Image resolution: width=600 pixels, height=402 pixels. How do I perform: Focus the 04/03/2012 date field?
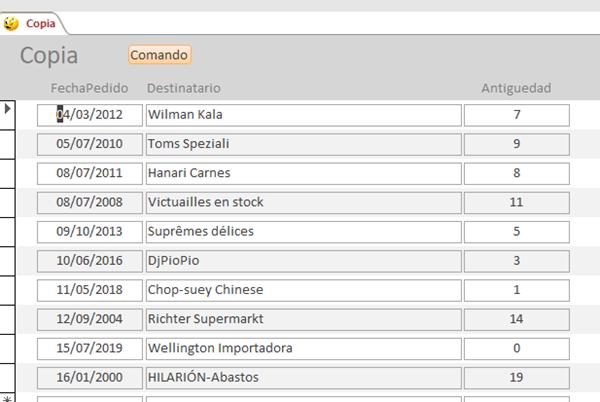tap(90, 115)
